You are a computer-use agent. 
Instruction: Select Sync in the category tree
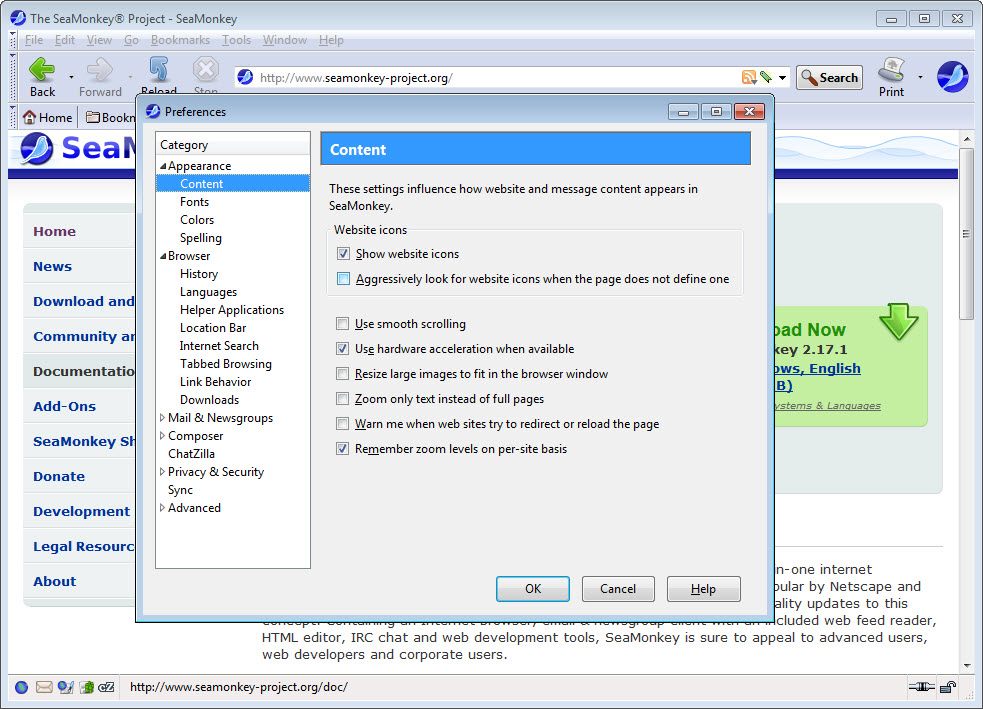(x=181, y=490)
